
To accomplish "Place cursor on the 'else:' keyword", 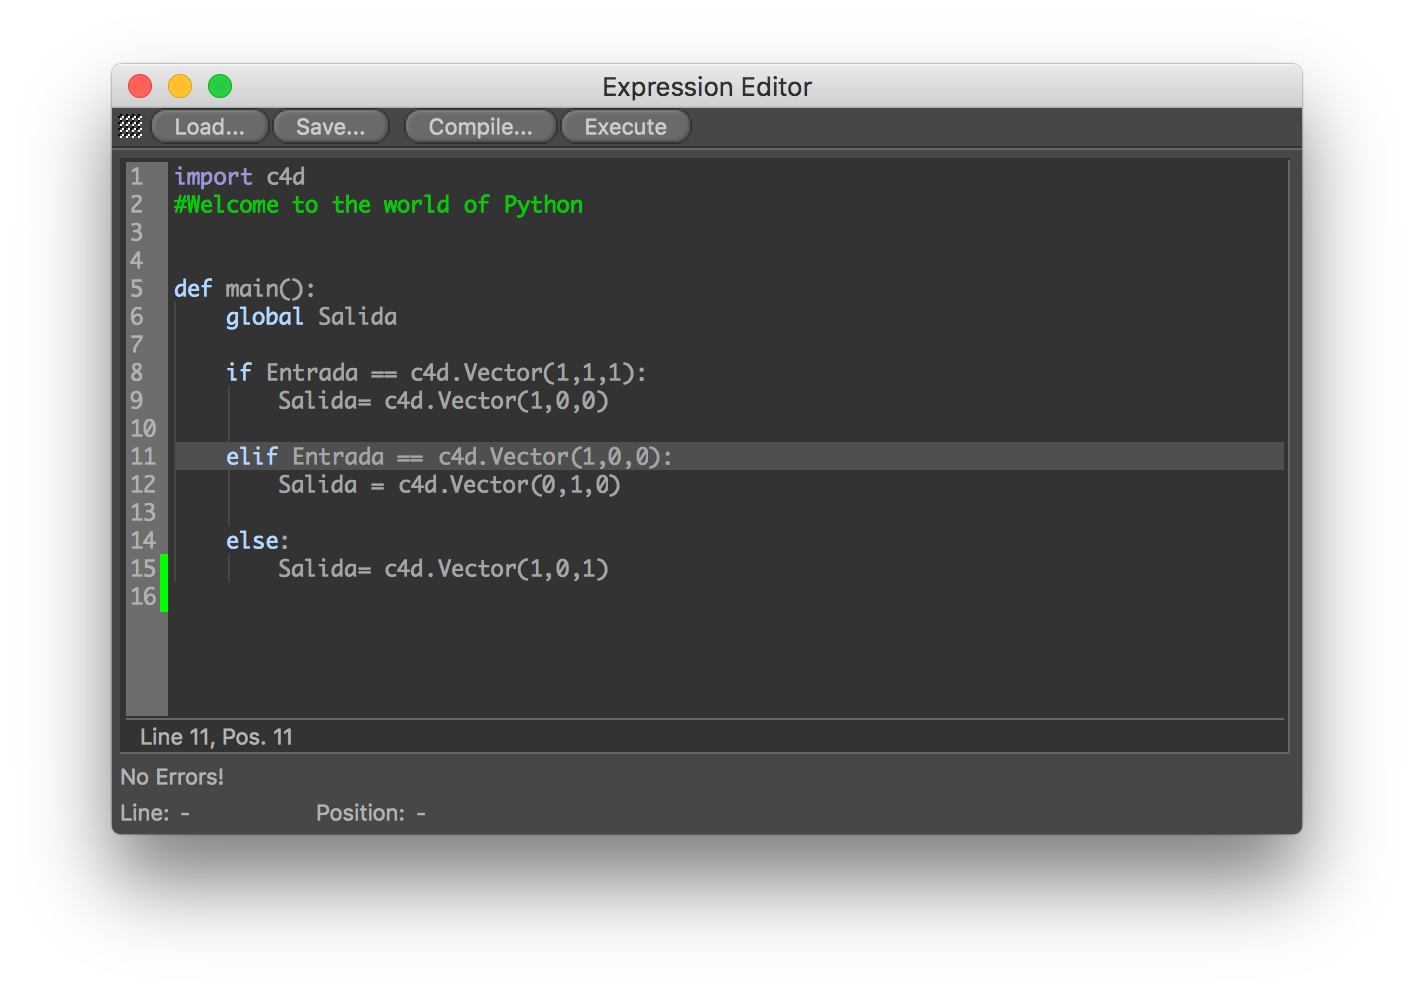I will 256,541.
